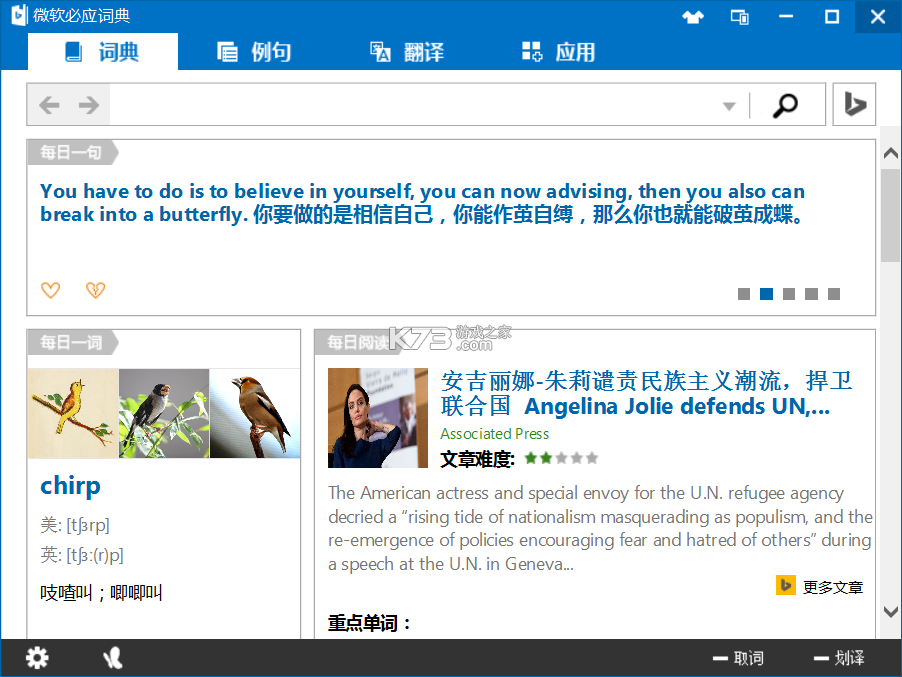Click the 每日一词 section label

[x=71, y=343]
